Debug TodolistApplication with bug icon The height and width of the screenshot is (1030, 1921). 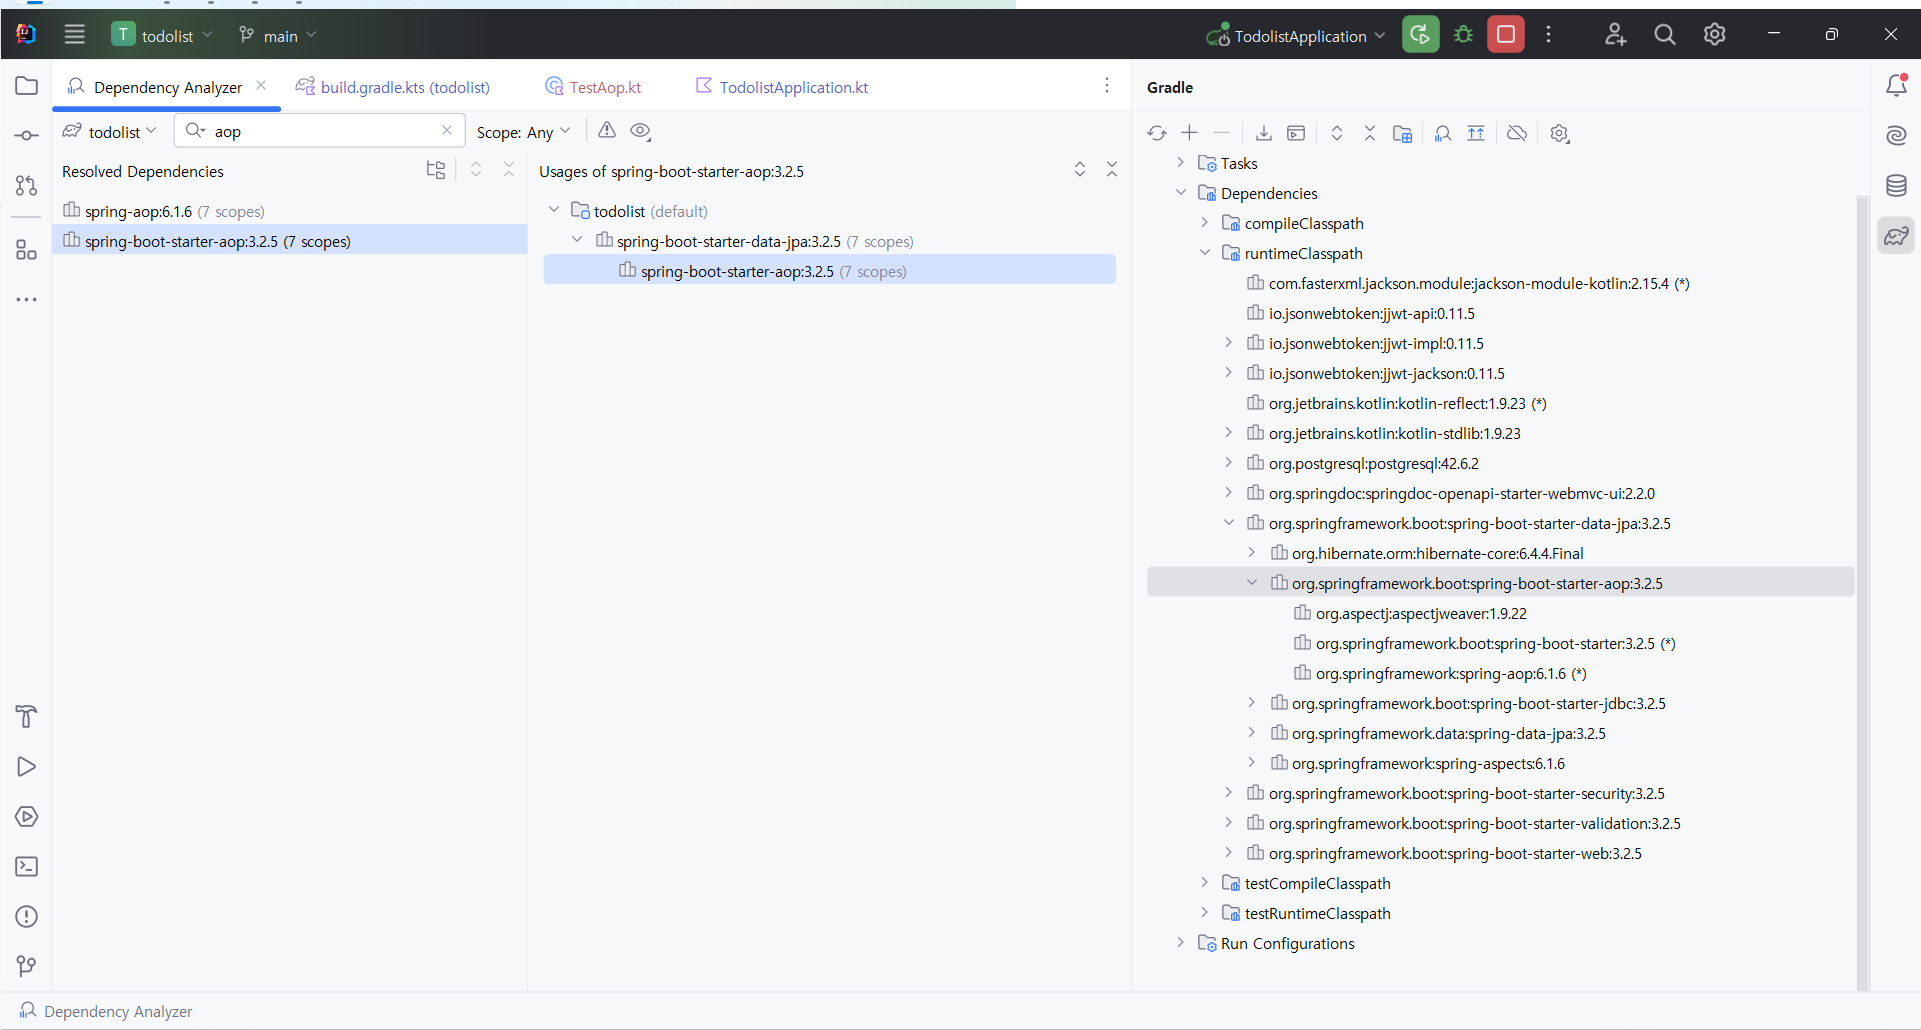pos(1463,35)
